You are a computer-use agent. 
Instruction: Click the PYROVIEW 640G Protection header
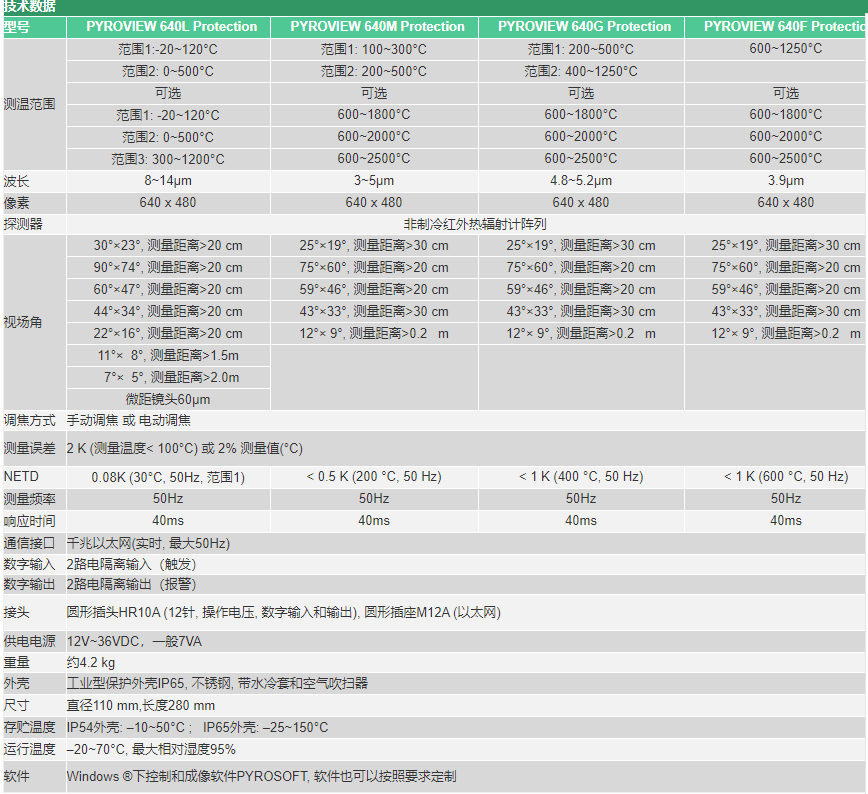tap(584, 27)
